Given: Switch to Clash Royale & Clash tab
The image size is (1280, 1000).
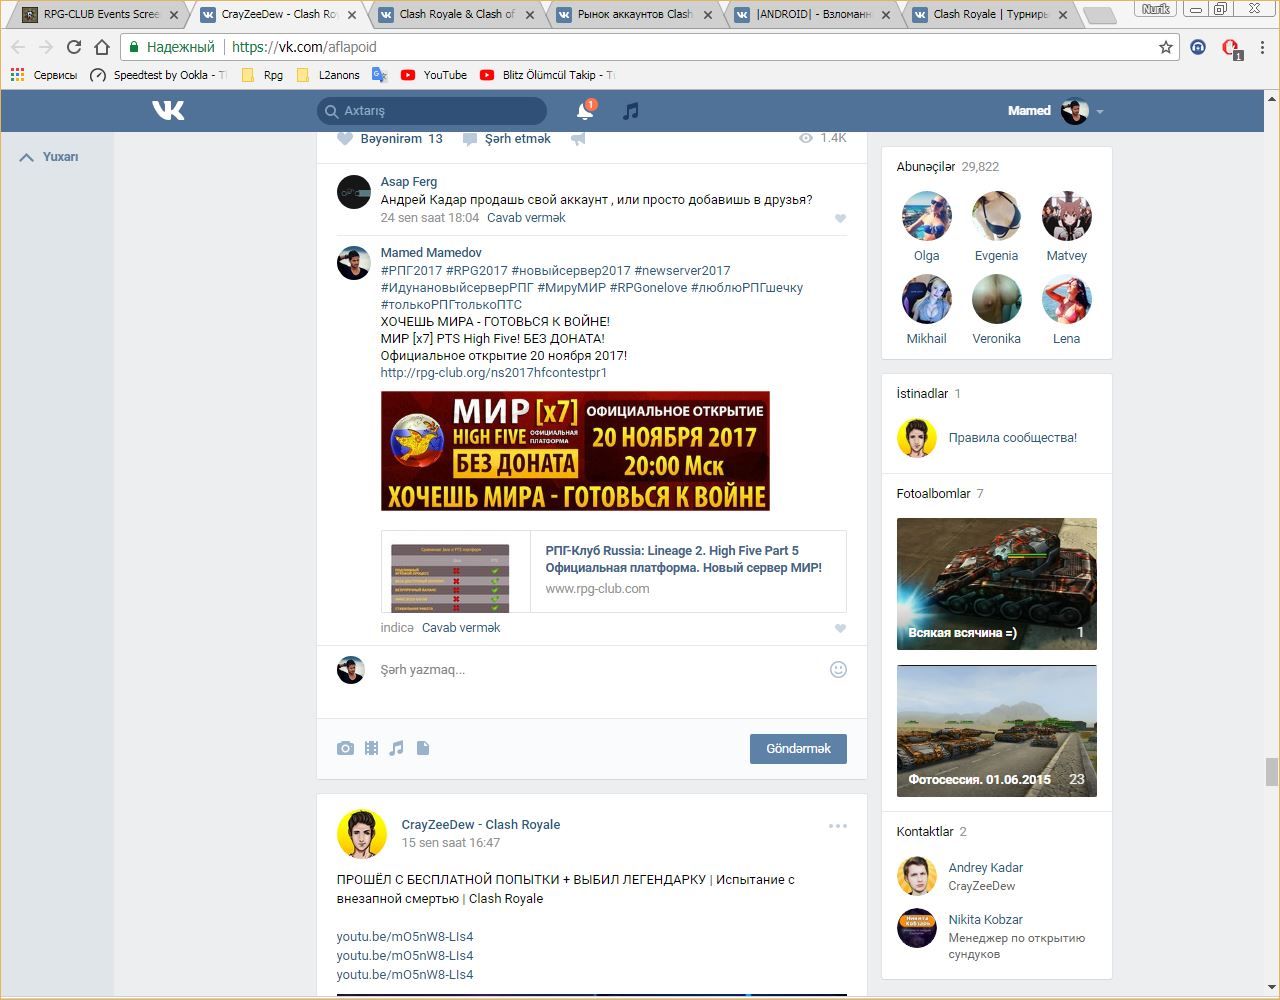Looking at the screenshot, I should coord(456,15).
